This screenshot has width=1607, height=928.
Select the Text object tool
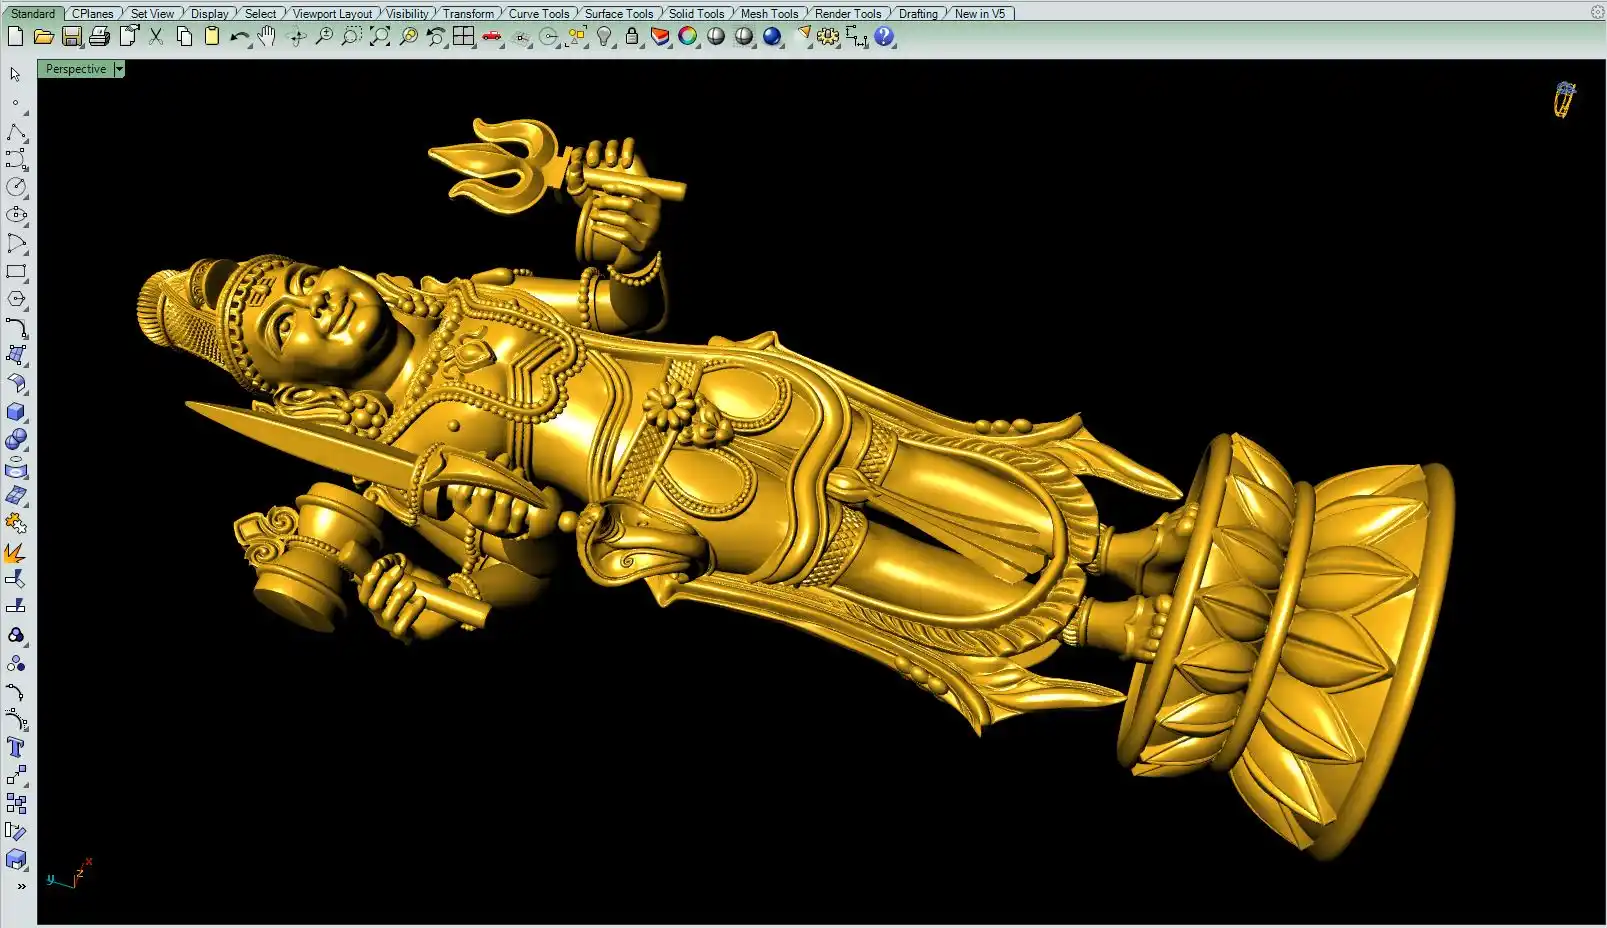coord(16,747)
